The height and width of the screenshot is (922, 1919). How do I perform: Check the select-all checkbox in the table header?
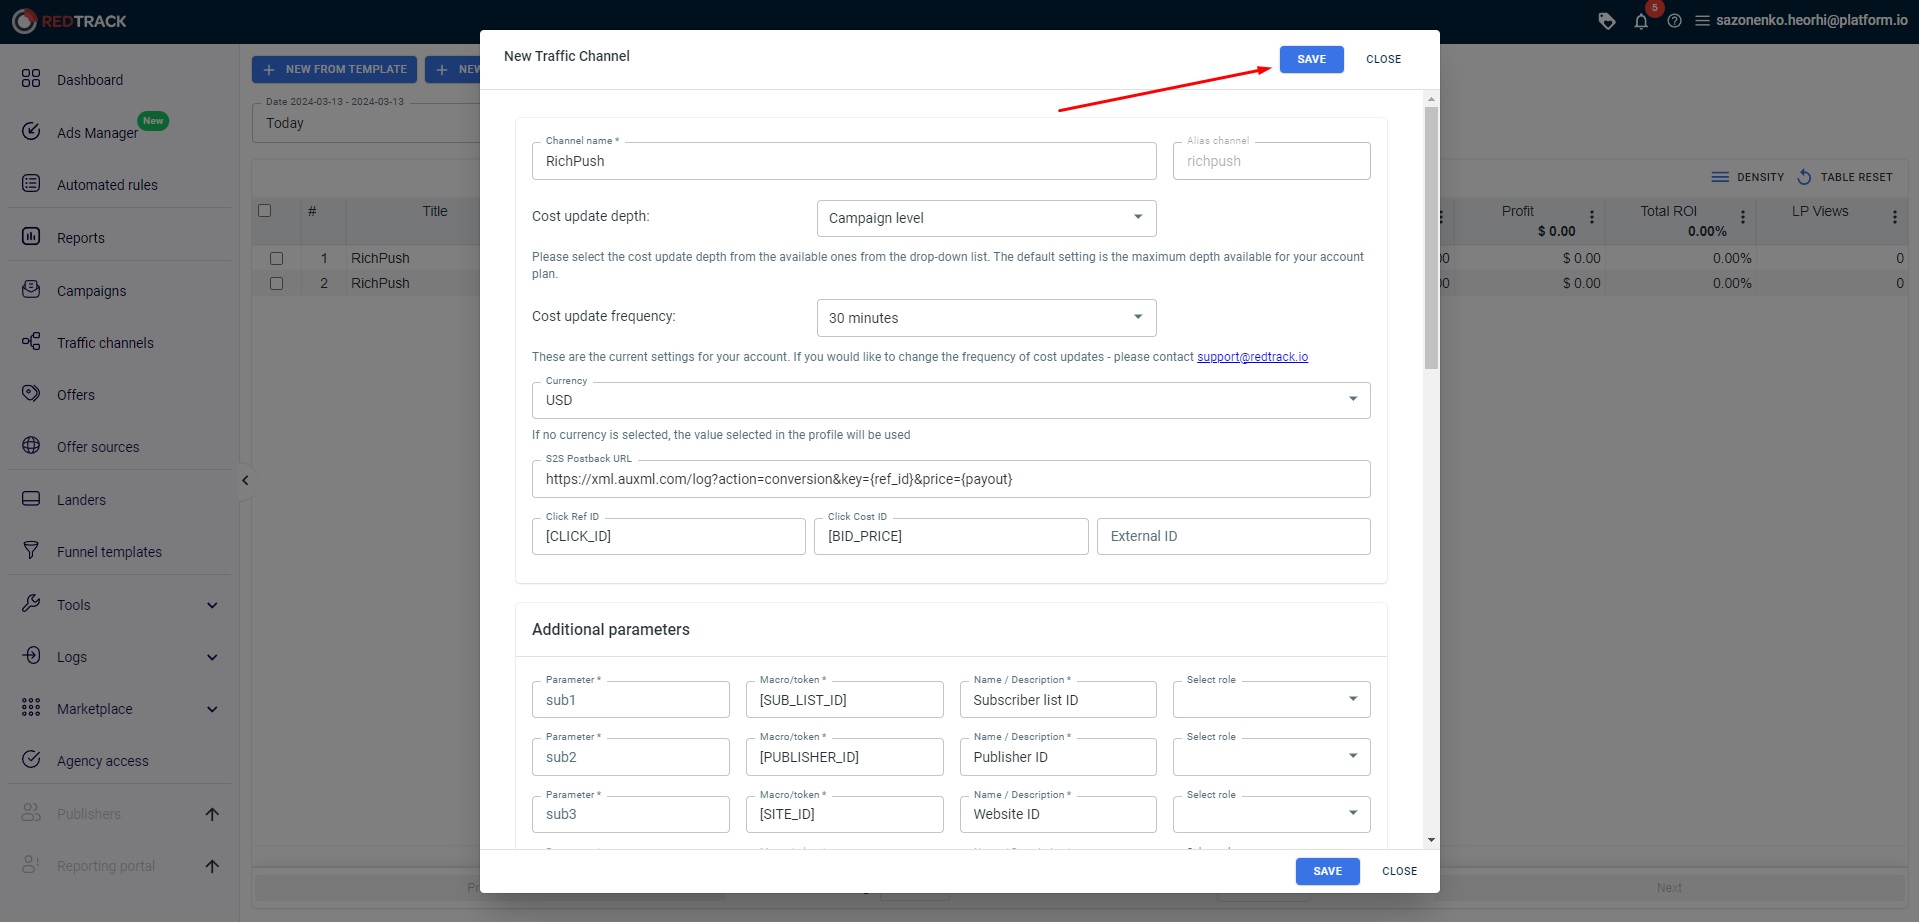(x=264, y=210)
